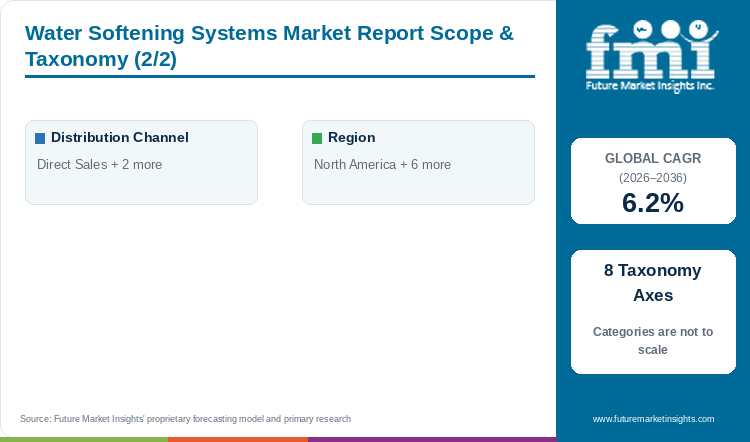Select the Region card heading

[x=352, y=137]
